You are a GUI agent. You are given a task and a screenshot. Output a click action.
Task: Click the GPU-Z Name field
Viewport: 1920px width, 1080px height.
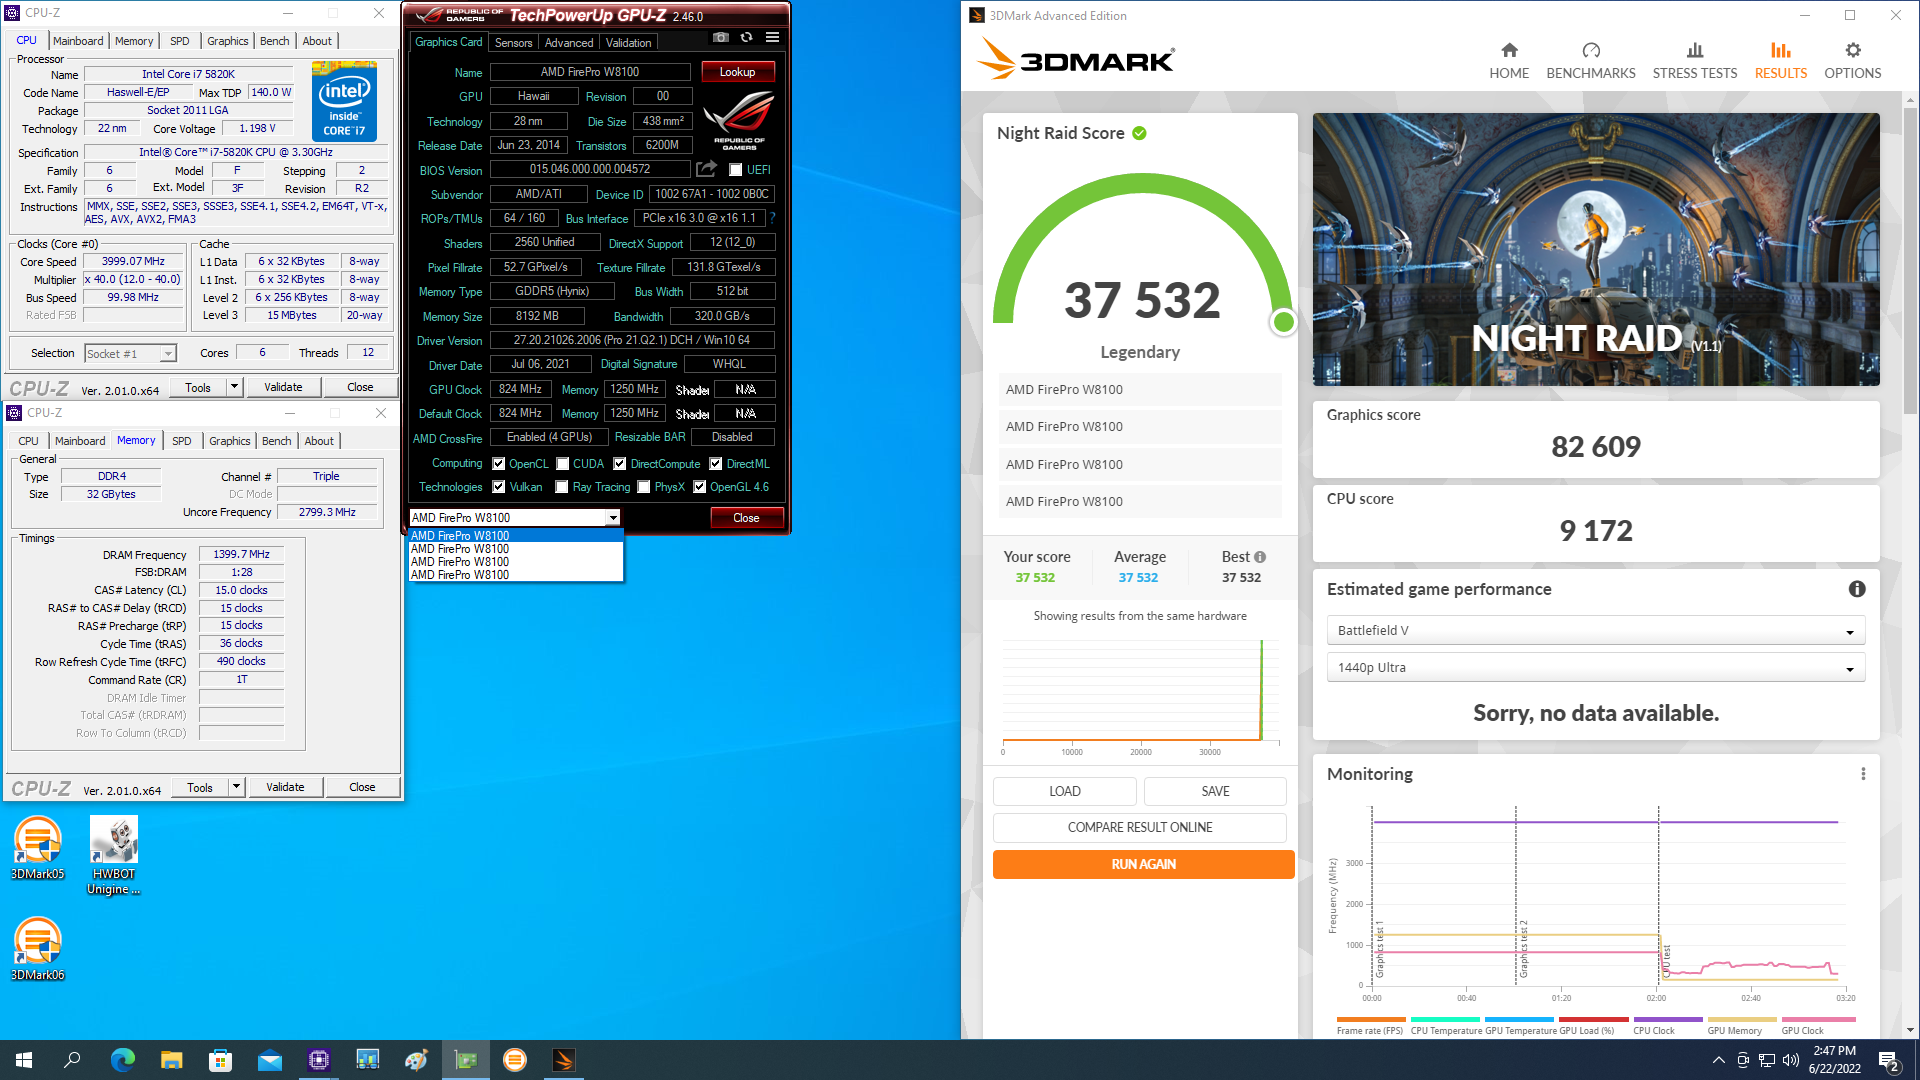(x=590, y=72)
